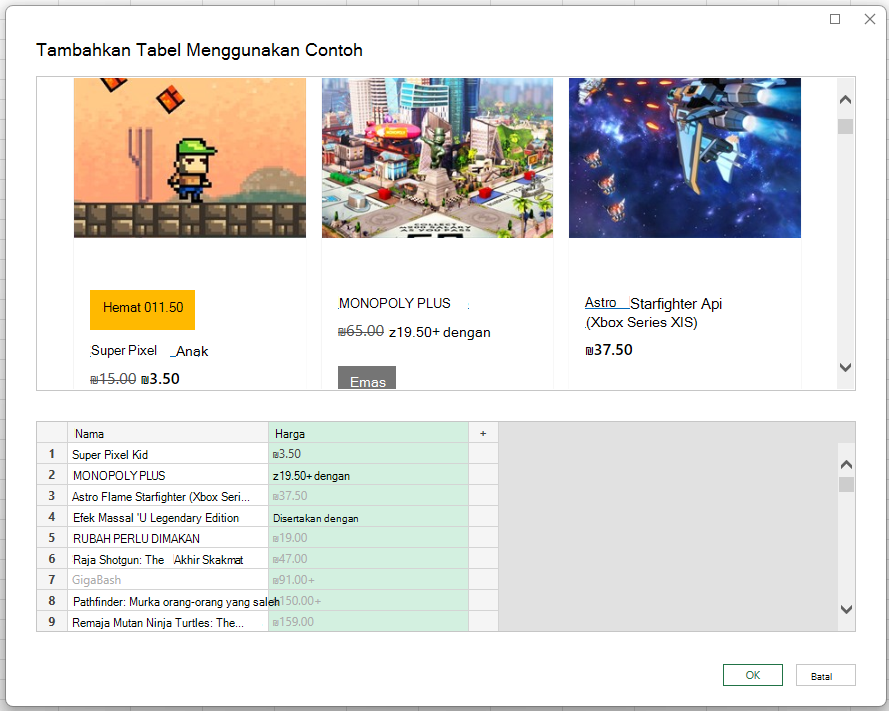Click the Raja Shotgun name cell
Screen dimensions: 889x711
(168, 559)
